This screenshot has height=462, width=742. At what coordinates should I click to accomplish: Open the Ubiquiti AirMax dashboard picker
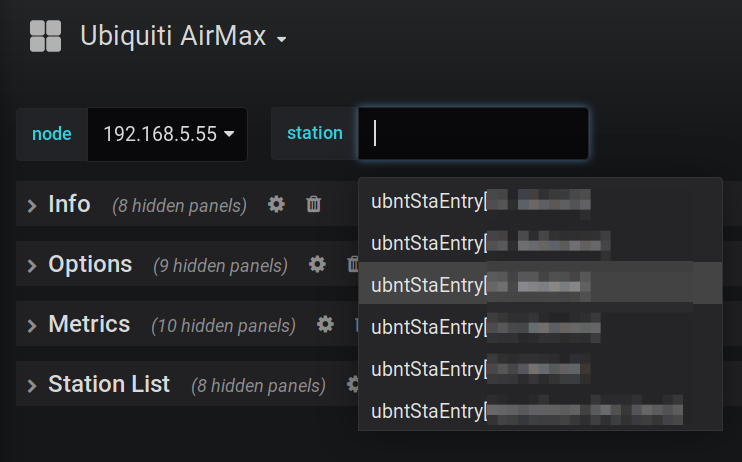[x=184, y=38]
